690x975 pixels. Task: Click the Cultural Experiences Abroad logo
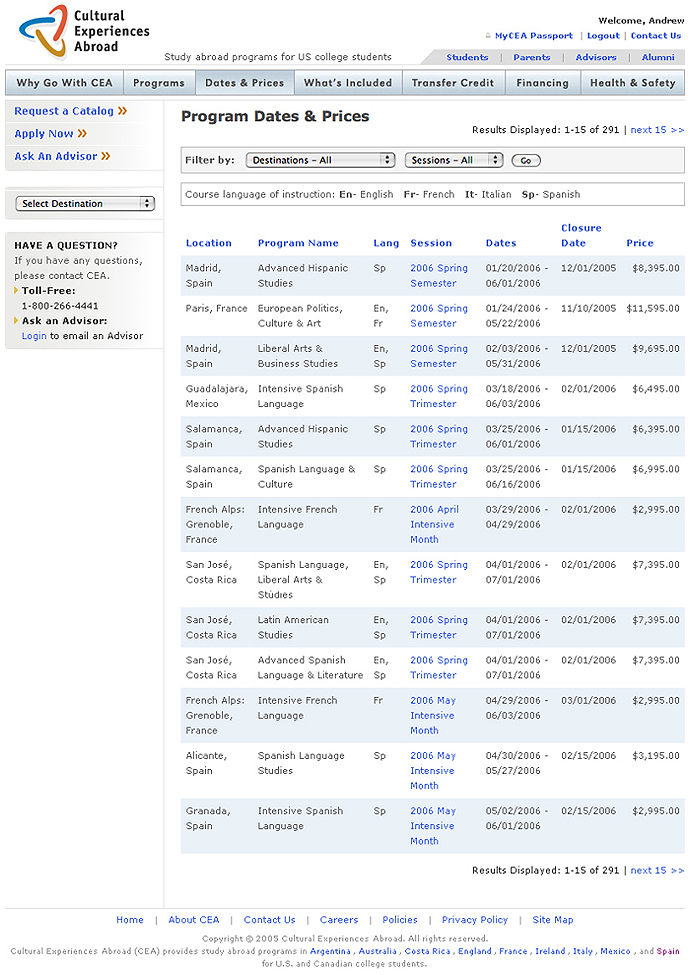pos(68,31)
